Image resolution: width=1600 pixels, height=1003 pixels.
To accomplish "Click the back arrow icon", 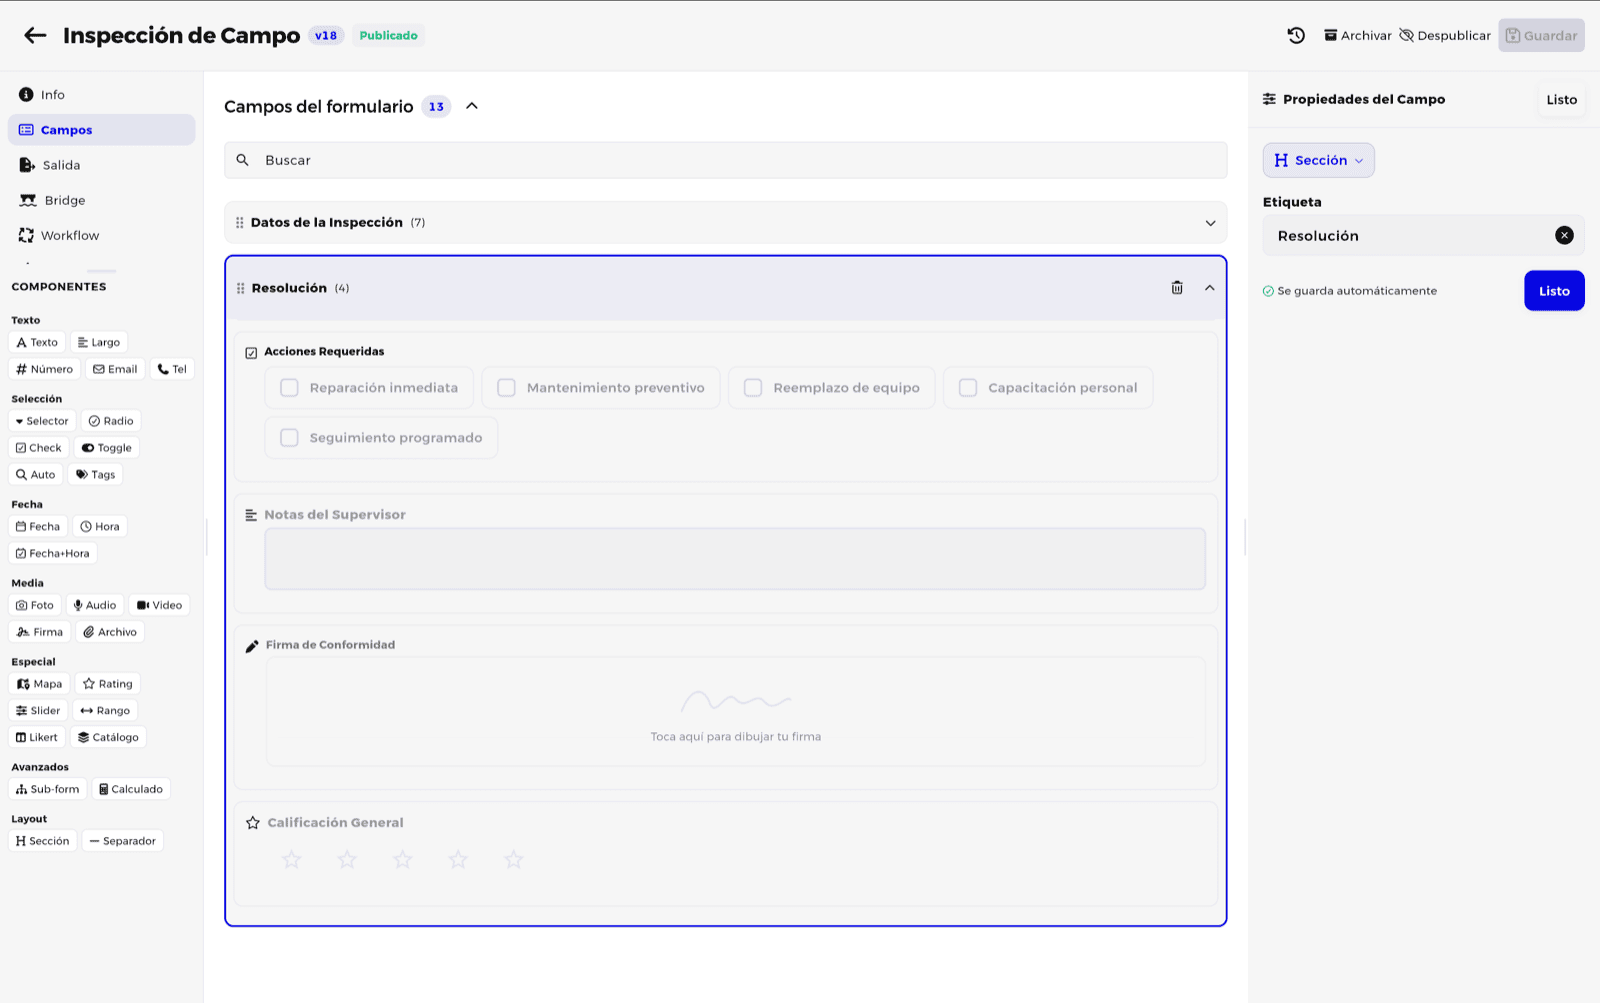I will coord(35,35).
